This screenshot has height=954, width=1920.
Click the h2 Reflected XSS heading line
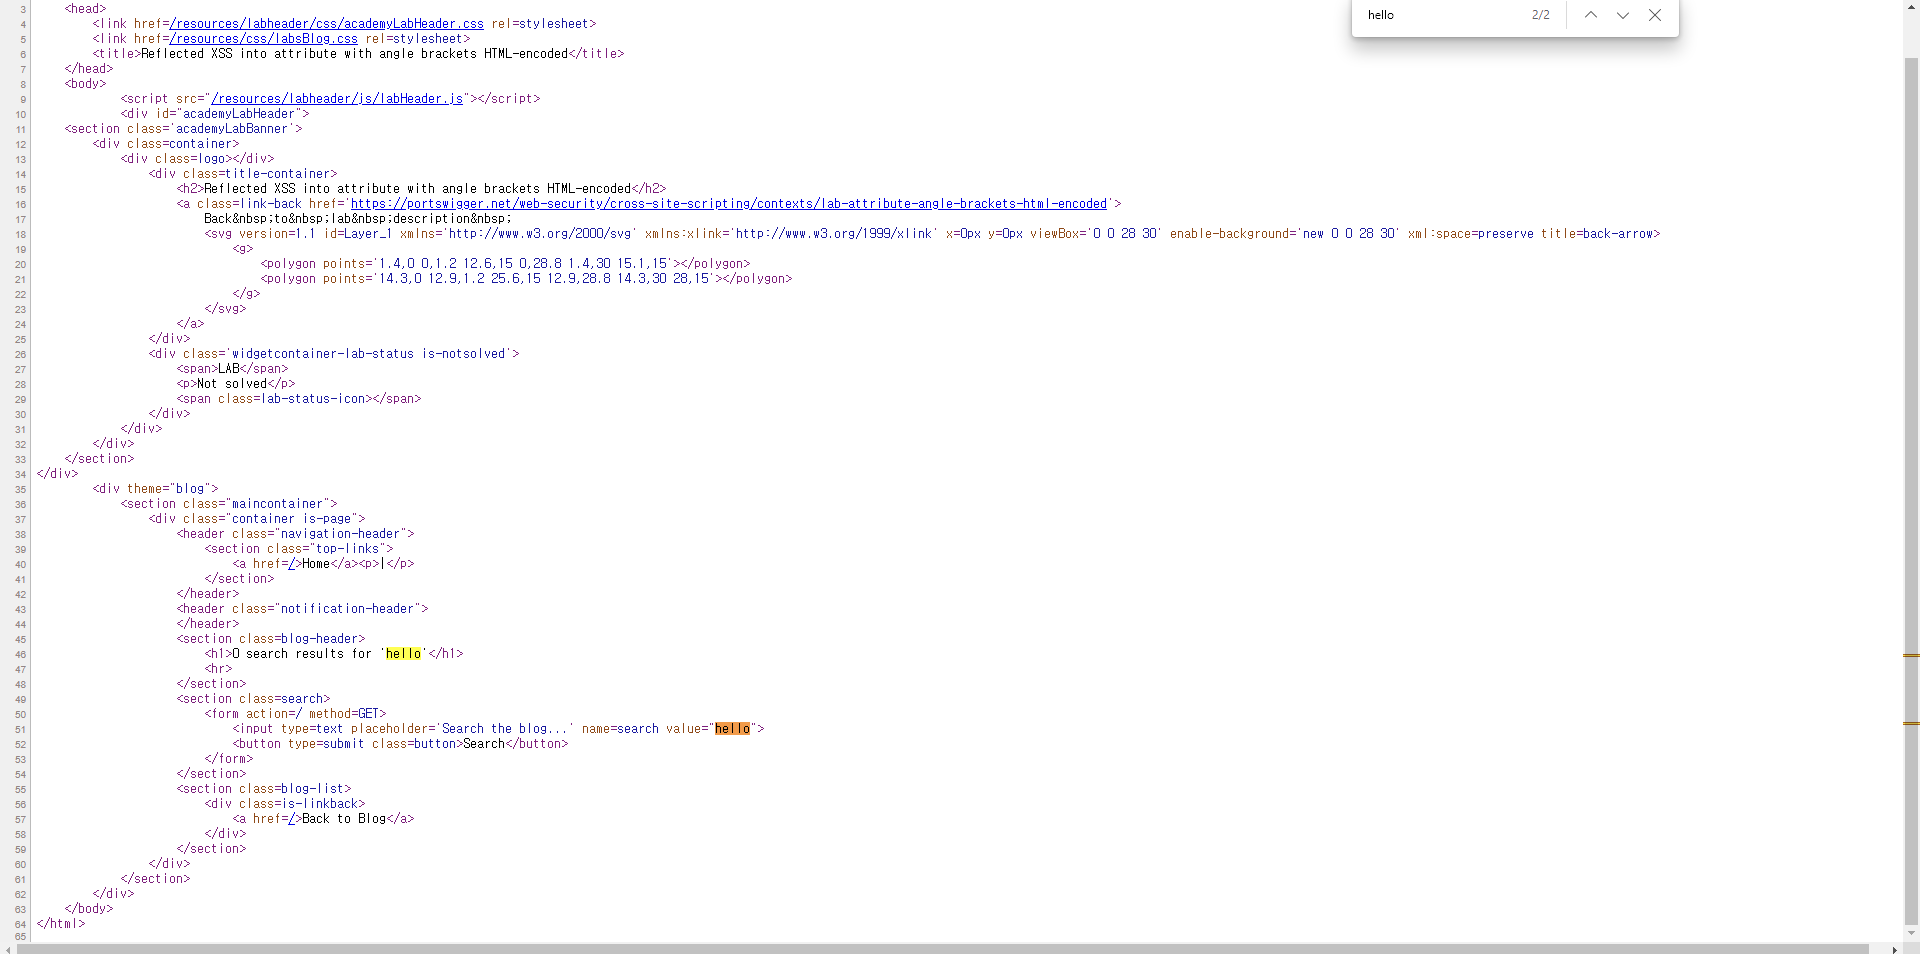(x=421, y=189)
